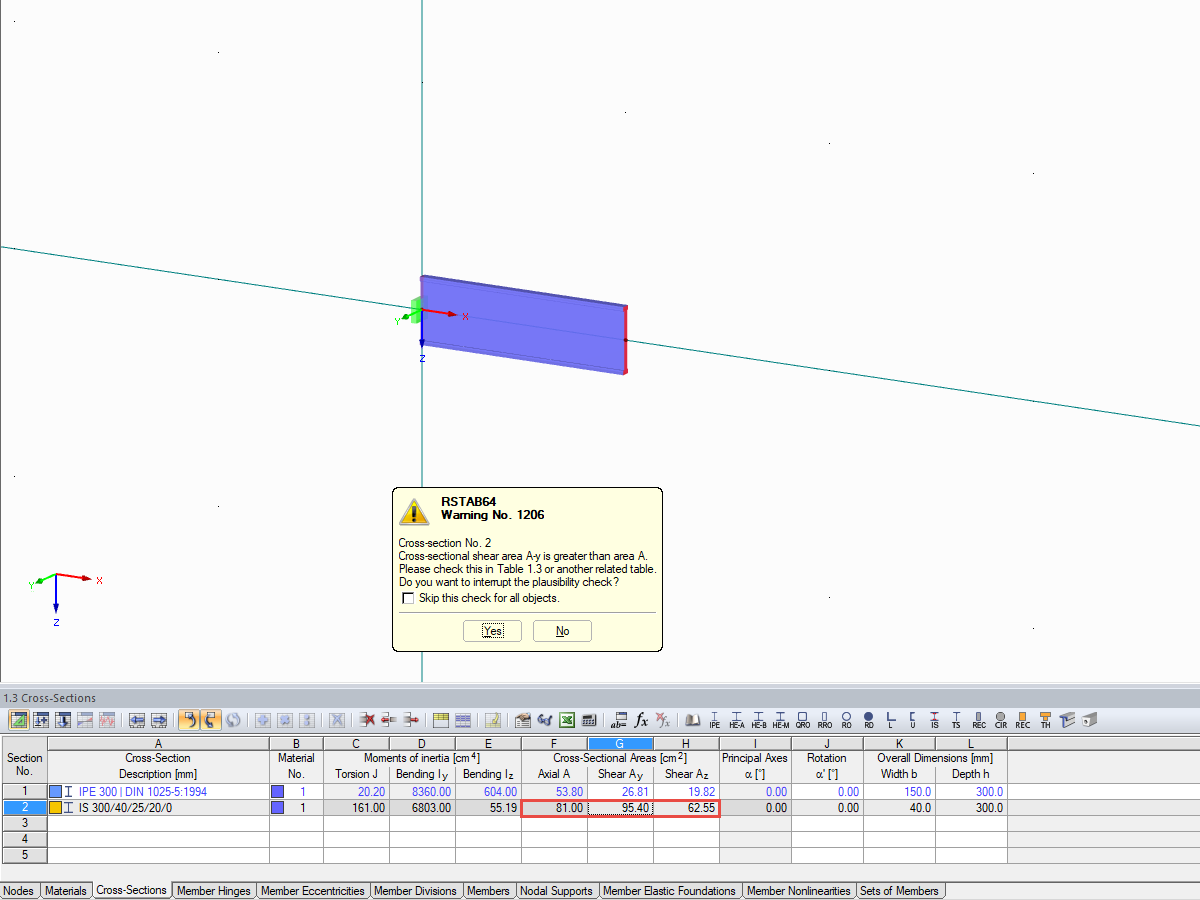Viewport: 1200px width, 900px height.
Task: Select the HE-B section type icon
Action: pyautogui.click(x=758, y=719)
